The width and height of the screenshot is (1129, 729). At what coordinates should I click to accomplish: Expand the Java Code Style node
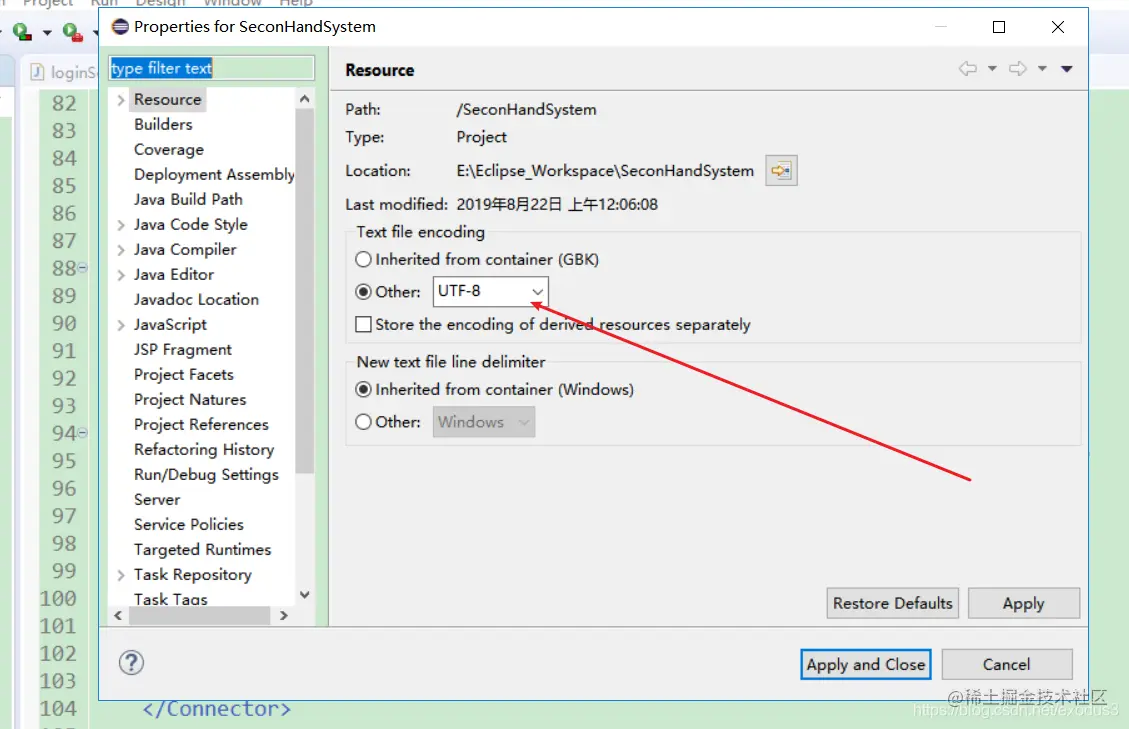121,225
